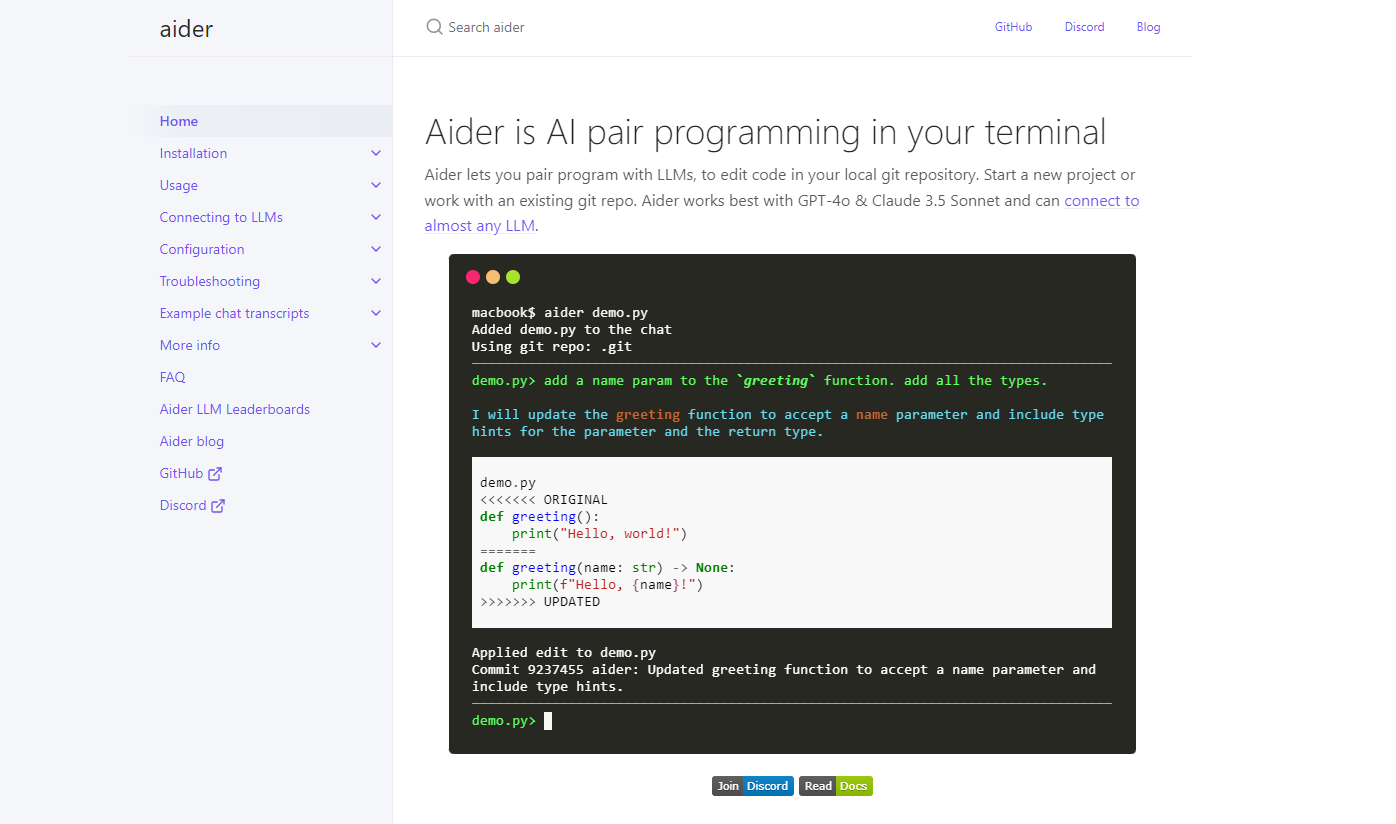Expand the Connecting to LLMs chevron

click(376, 217)
